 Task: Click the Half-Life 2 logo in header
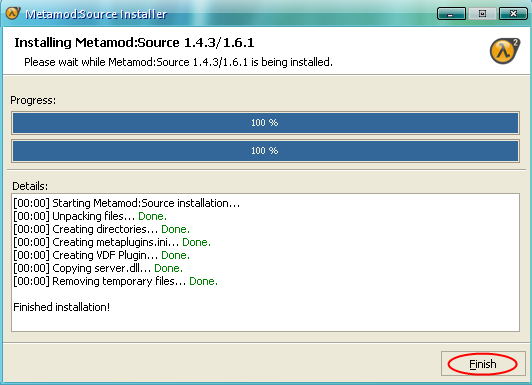click(505, 51)
